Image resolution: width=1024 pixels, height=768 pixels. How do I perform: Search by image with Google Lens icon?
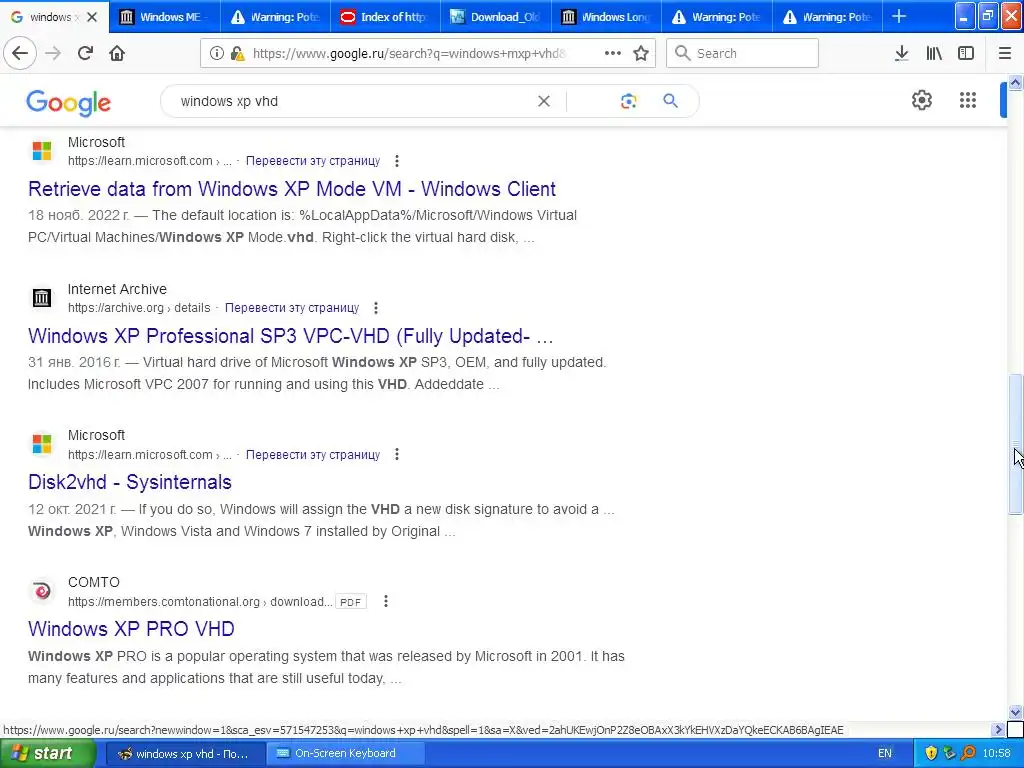(x=628, y=101)
